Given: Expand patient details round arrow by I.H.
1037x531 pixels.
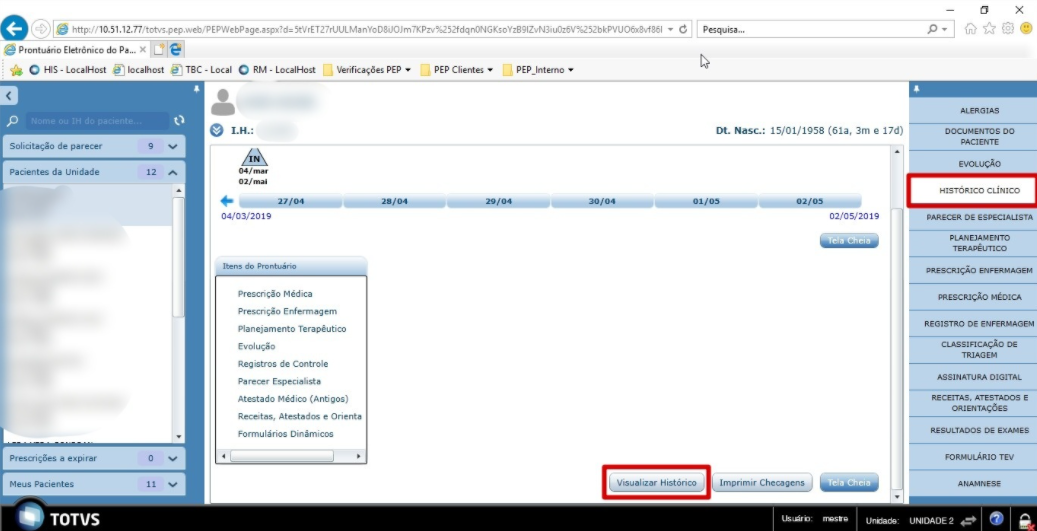Looking at the screenshot, I should click(x=216, y=130).
